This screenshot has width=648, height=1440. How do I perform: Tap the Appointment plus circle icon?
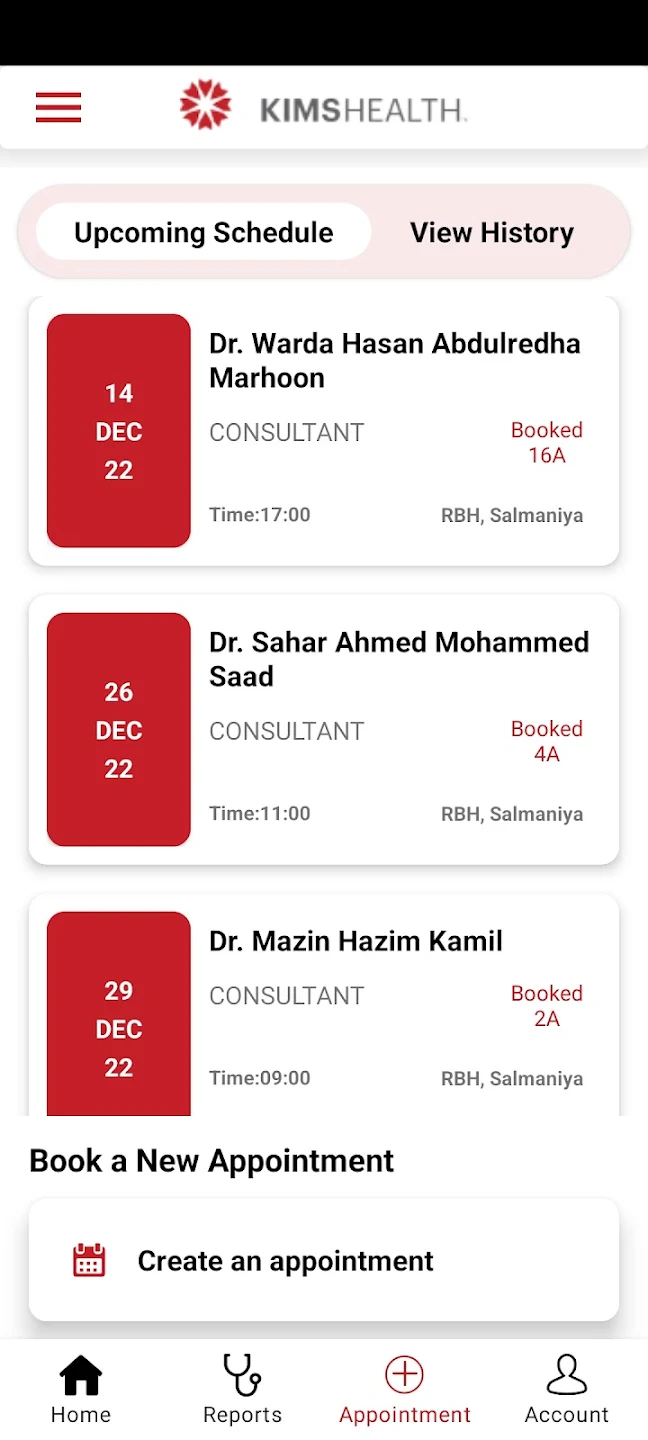(404, 1375)
